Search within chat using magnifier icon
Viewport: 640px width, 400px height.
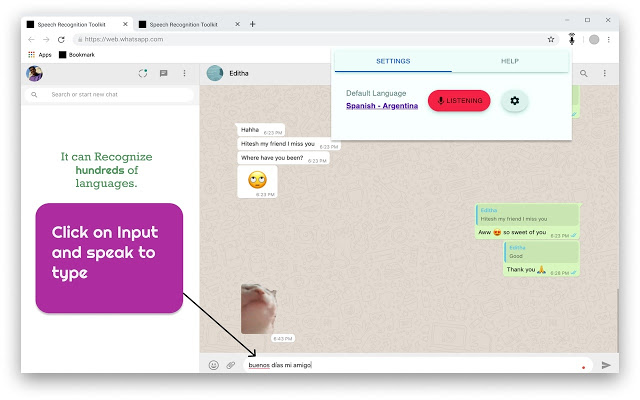coord(584,73)
